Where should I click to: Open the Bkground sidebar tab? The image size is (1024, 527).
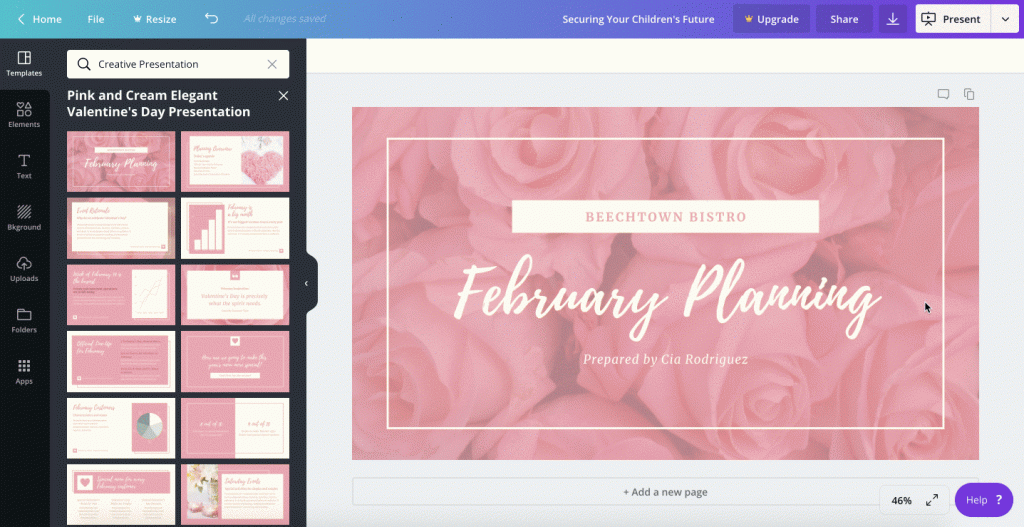coord(24,218)
